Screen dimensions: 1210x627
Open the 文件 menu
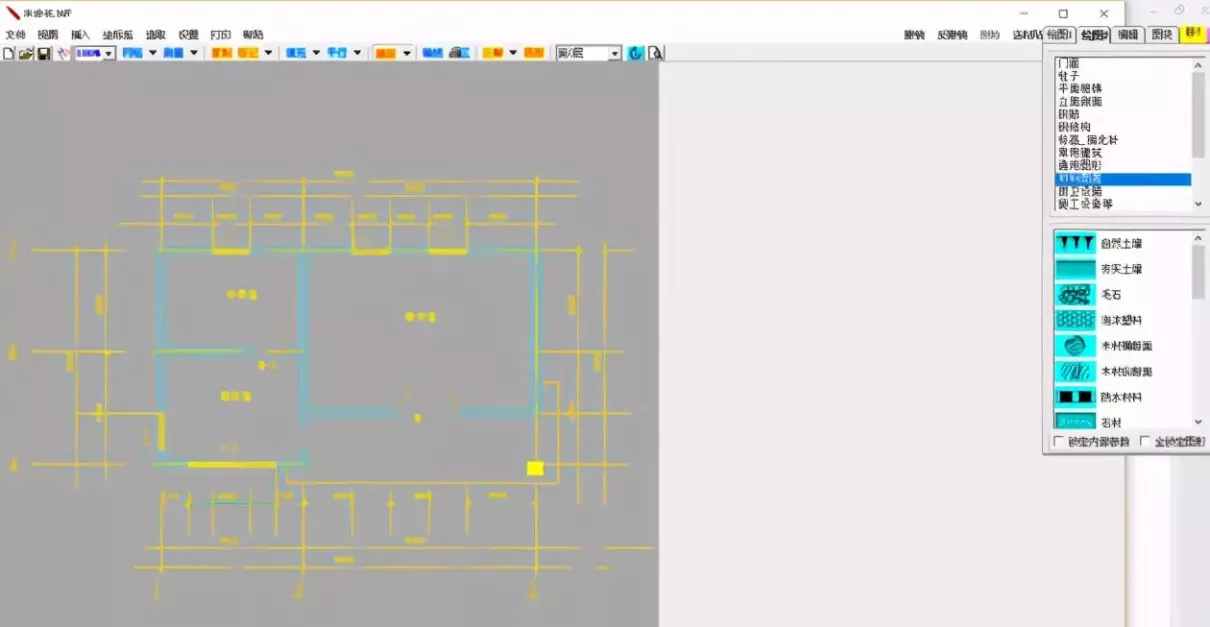pos(16,35)
